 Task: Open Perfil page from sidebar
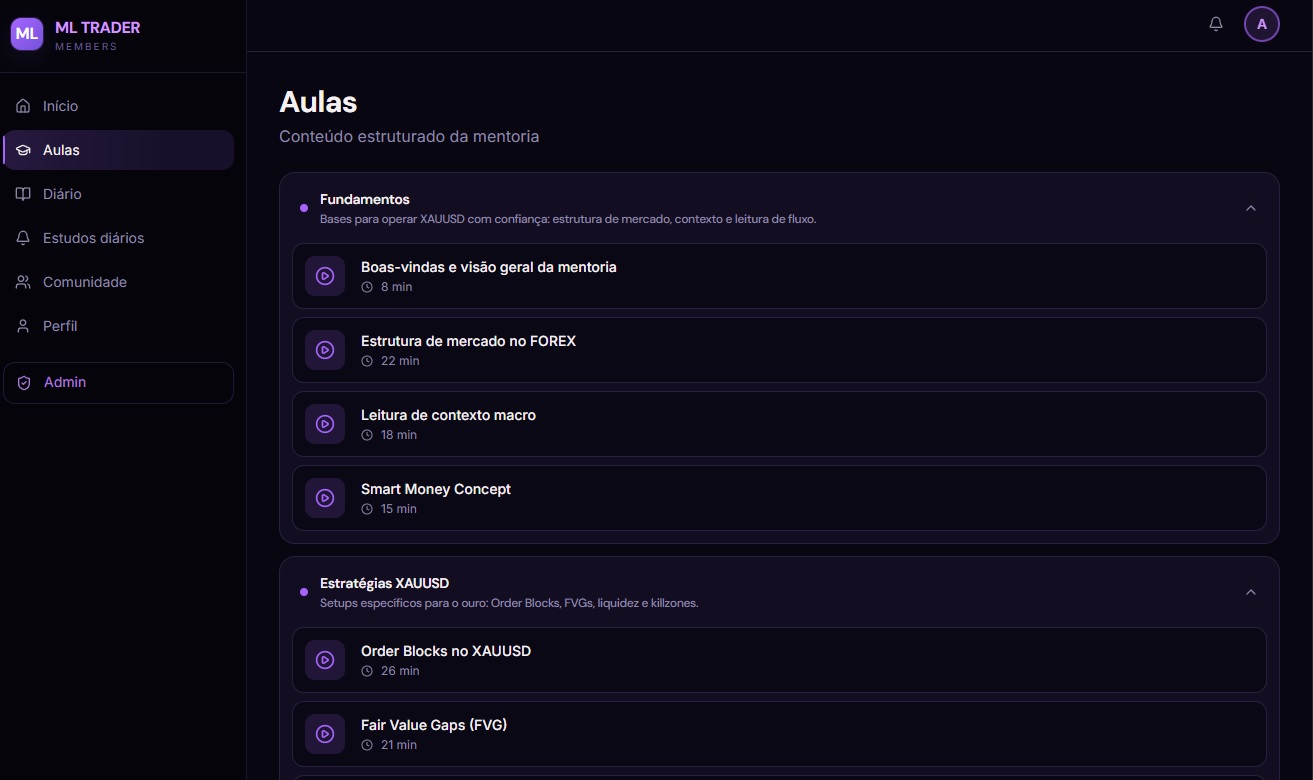pyautogui.click(x=118, y=326)
